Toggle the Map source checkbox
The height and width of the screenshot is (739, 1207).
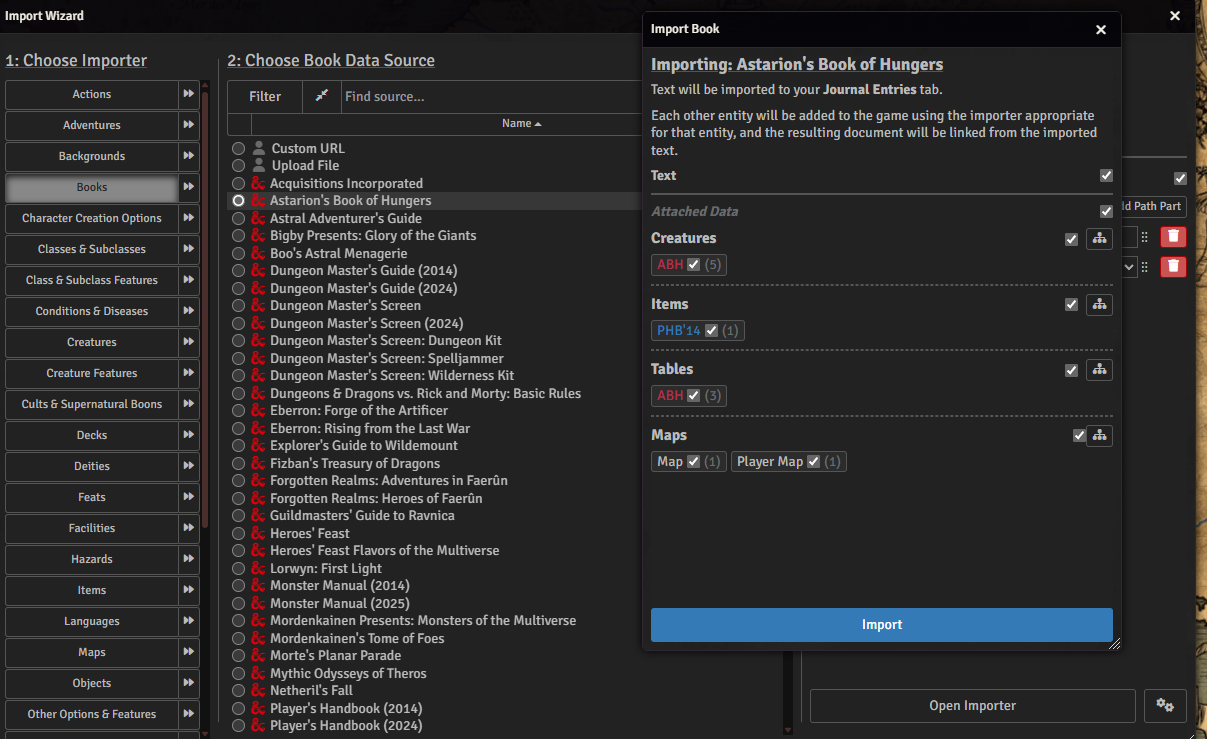pos(693,462)
